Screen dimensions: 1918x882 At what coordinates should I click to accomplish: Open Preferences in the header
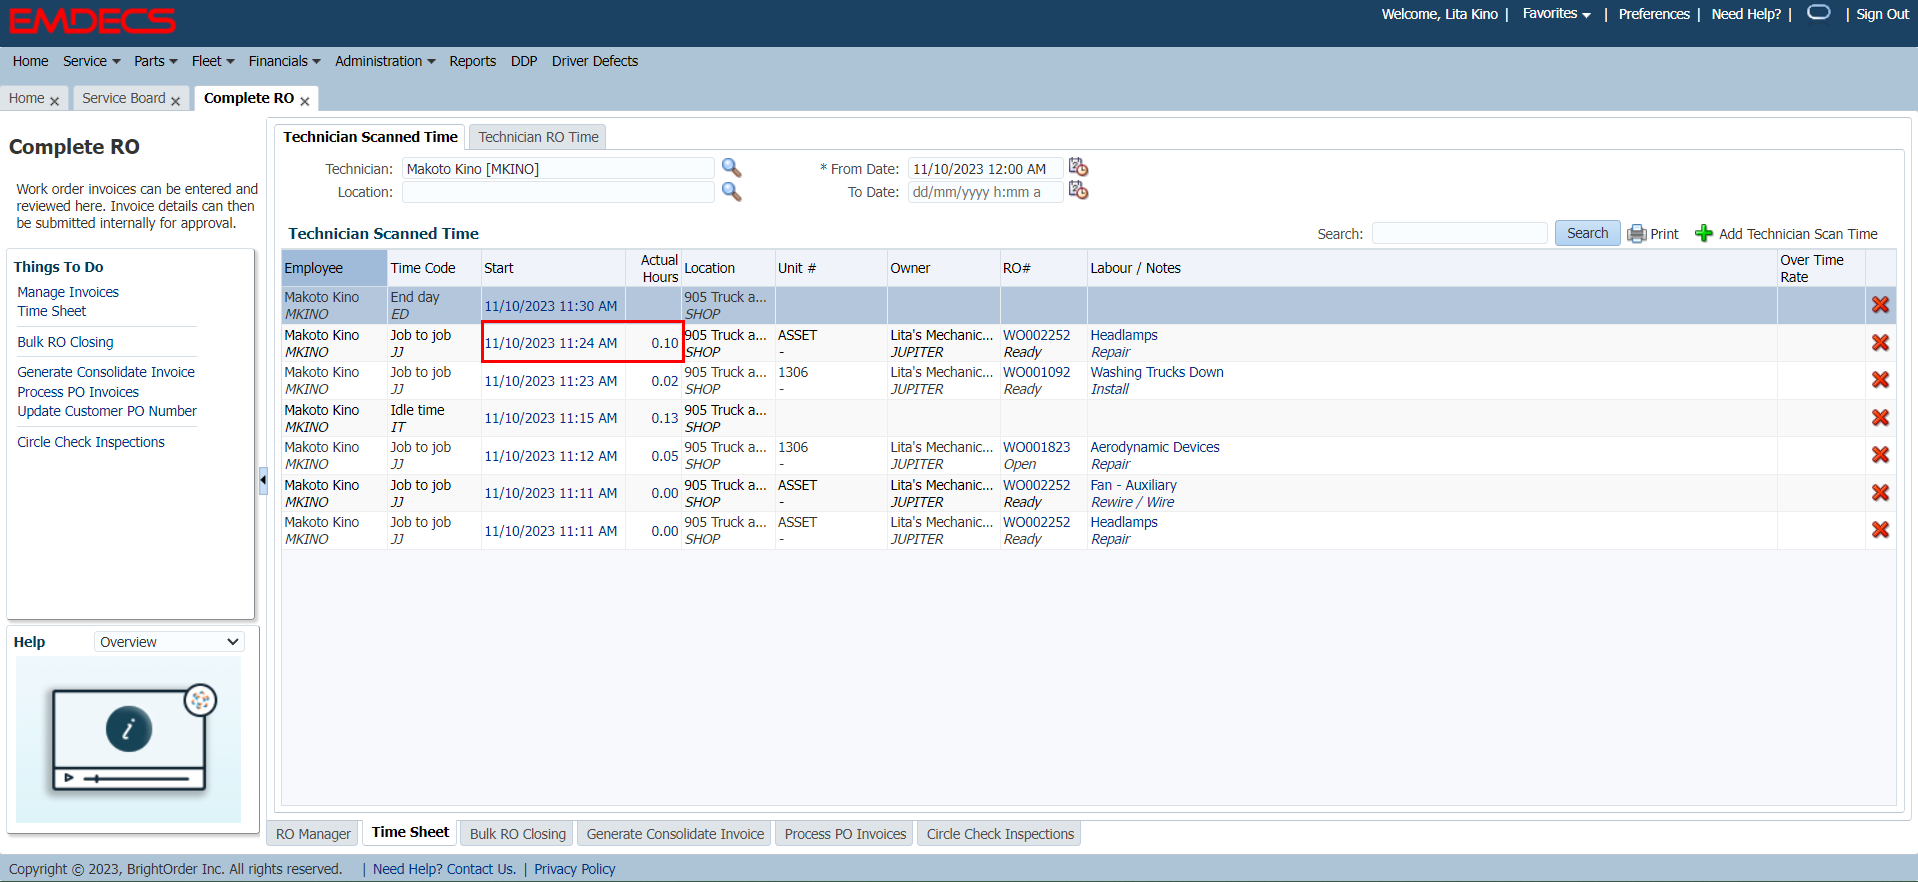(1654, 14)
